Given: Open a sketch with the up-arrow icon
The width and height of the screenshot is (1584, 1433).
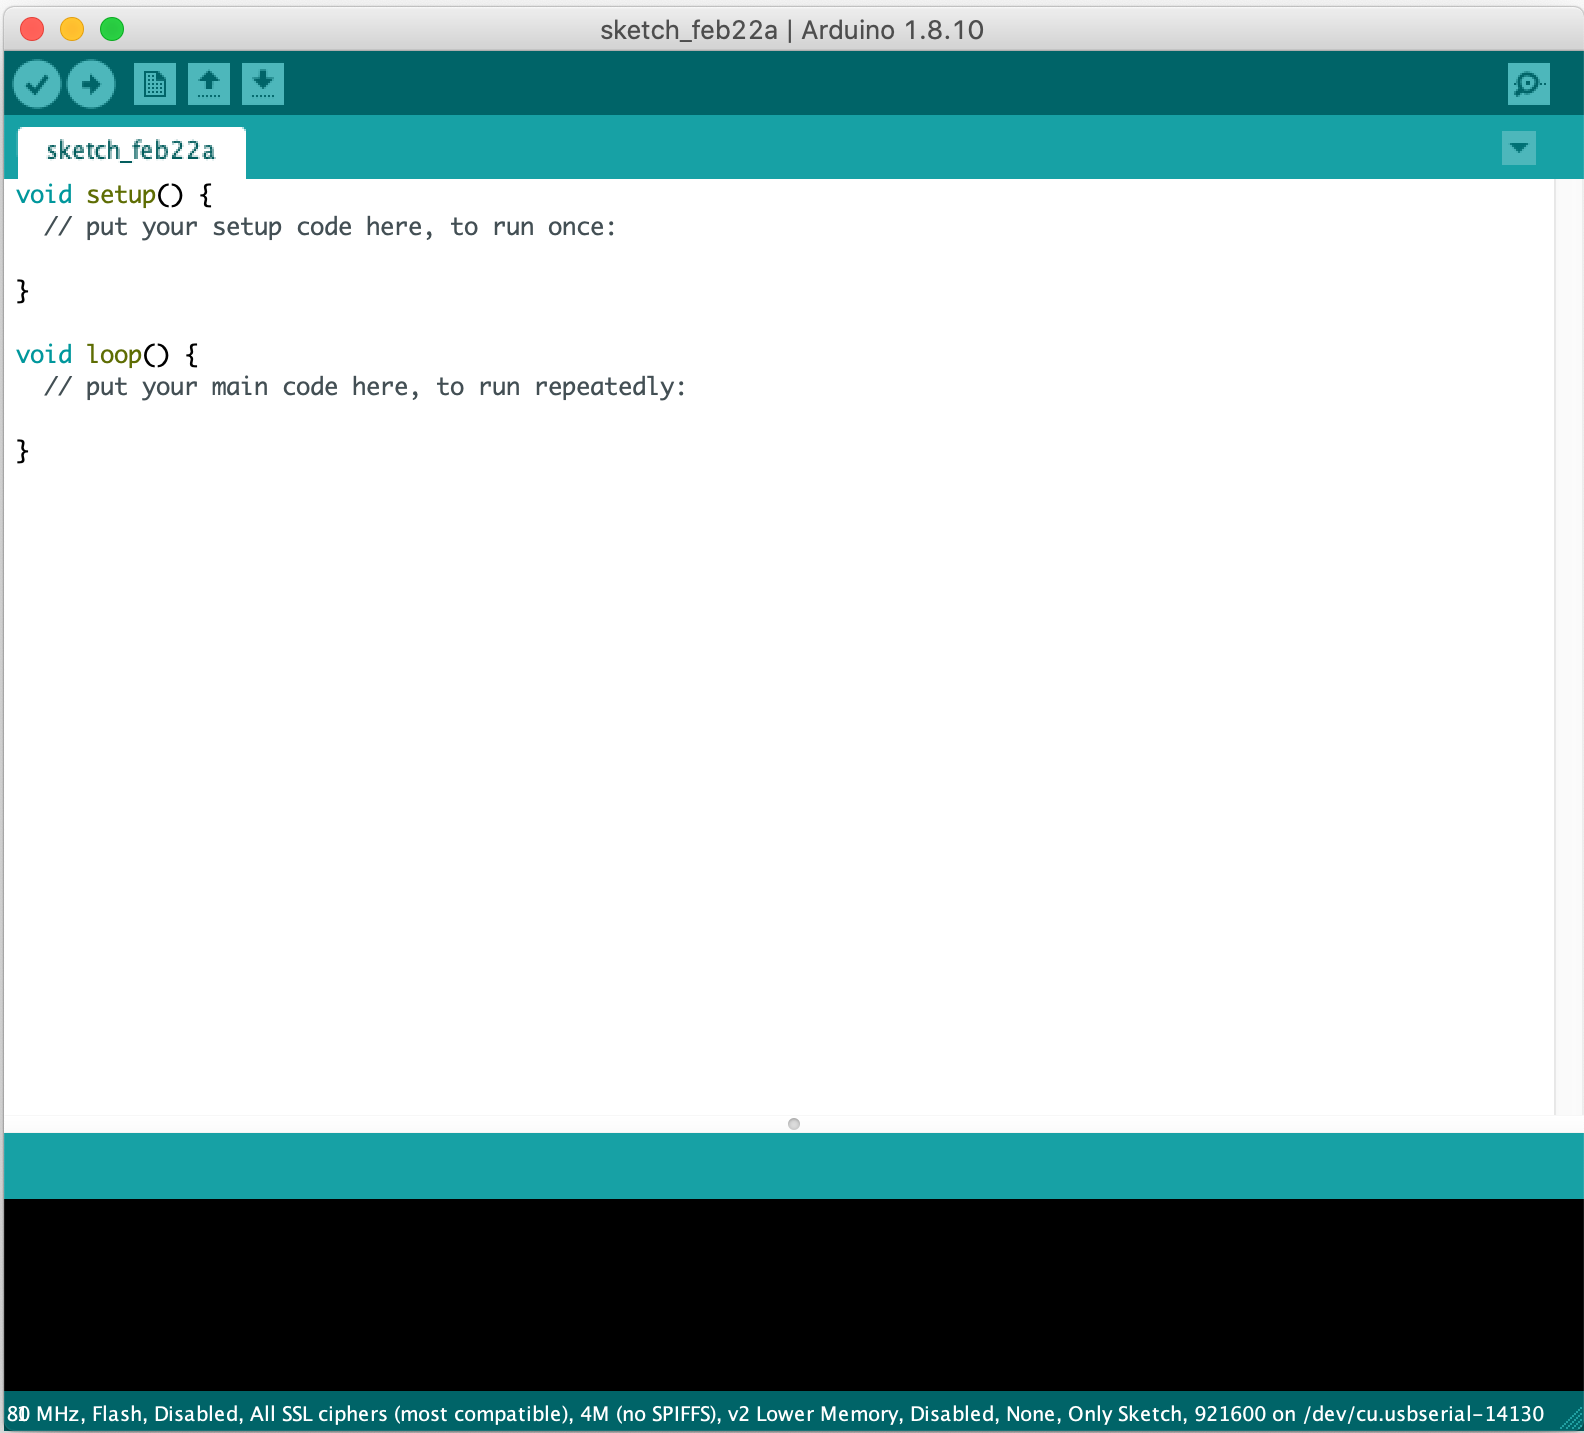Looking at the screenshot, I should coord(209,84).
